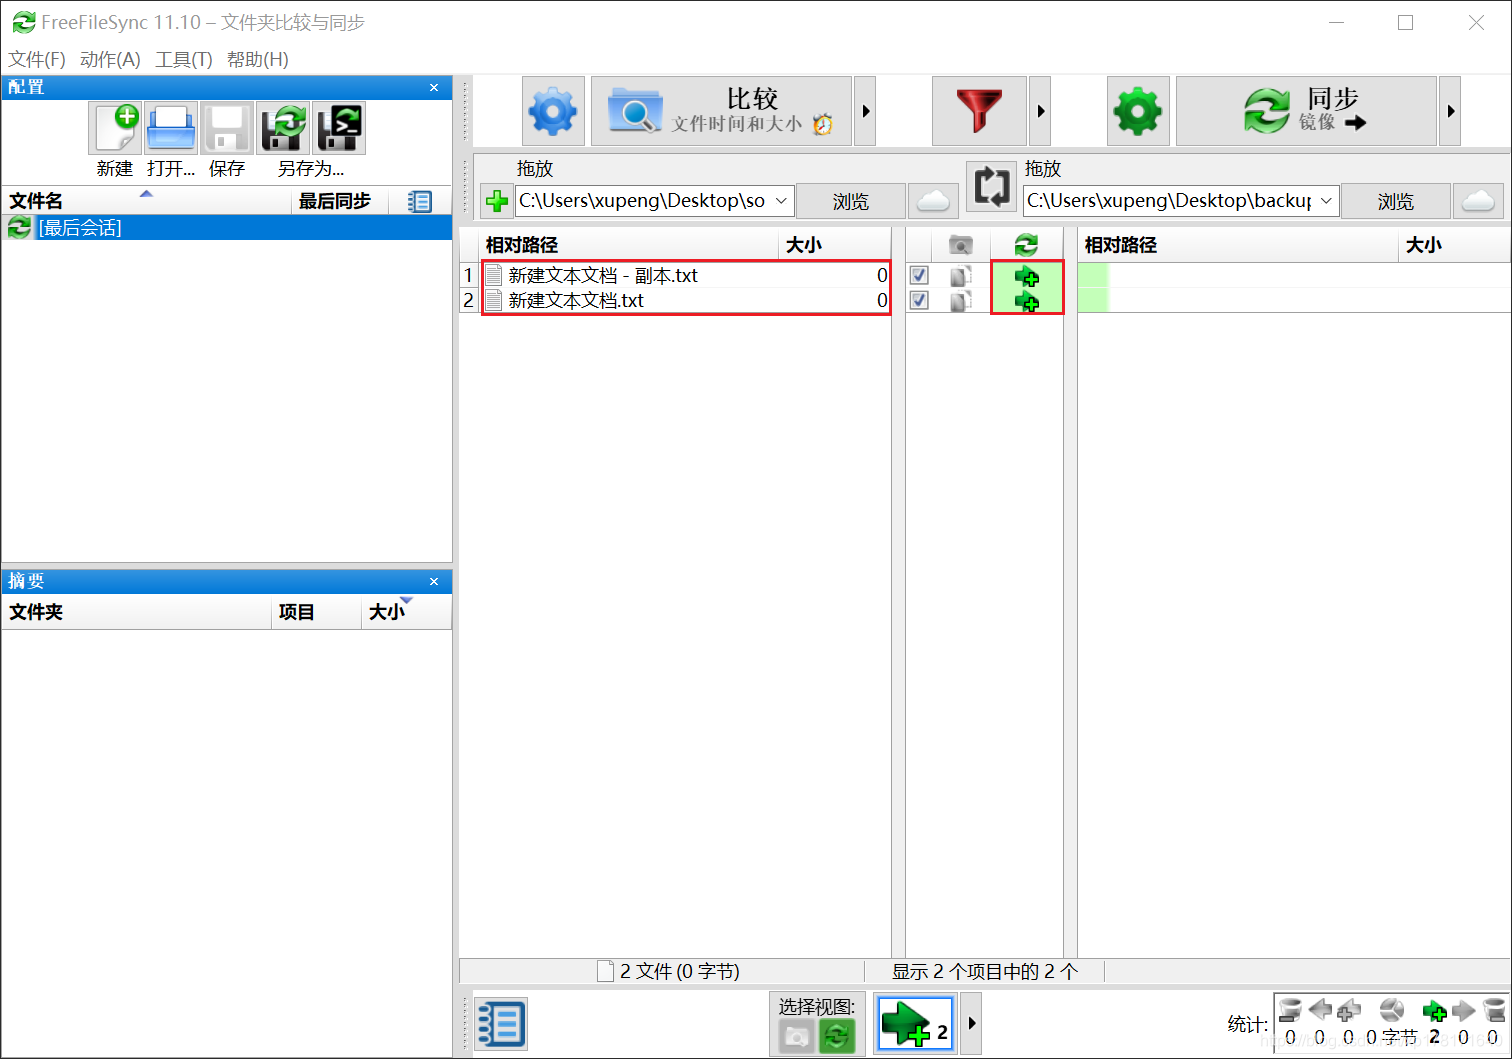Click the config list view icon beside 最后同步
The height and width of the screenshot is (1059, 1512).
tap(420, 202)
